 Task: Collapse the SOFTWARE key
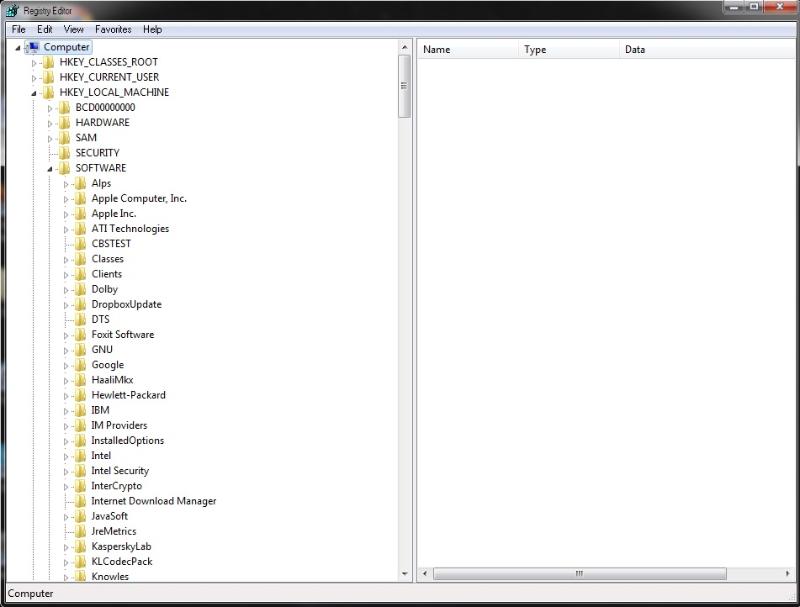coord(50,168)
